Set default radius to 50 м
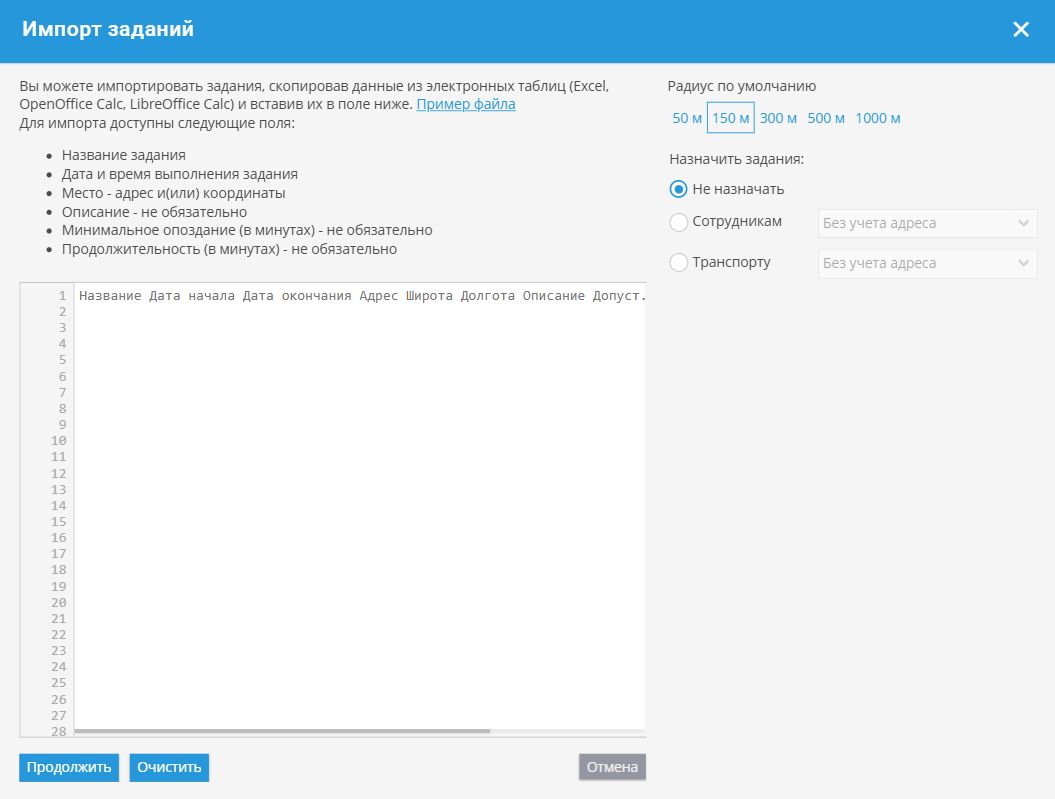The width and height of the screenshot is (1055, 799). (x=687, y=118)
